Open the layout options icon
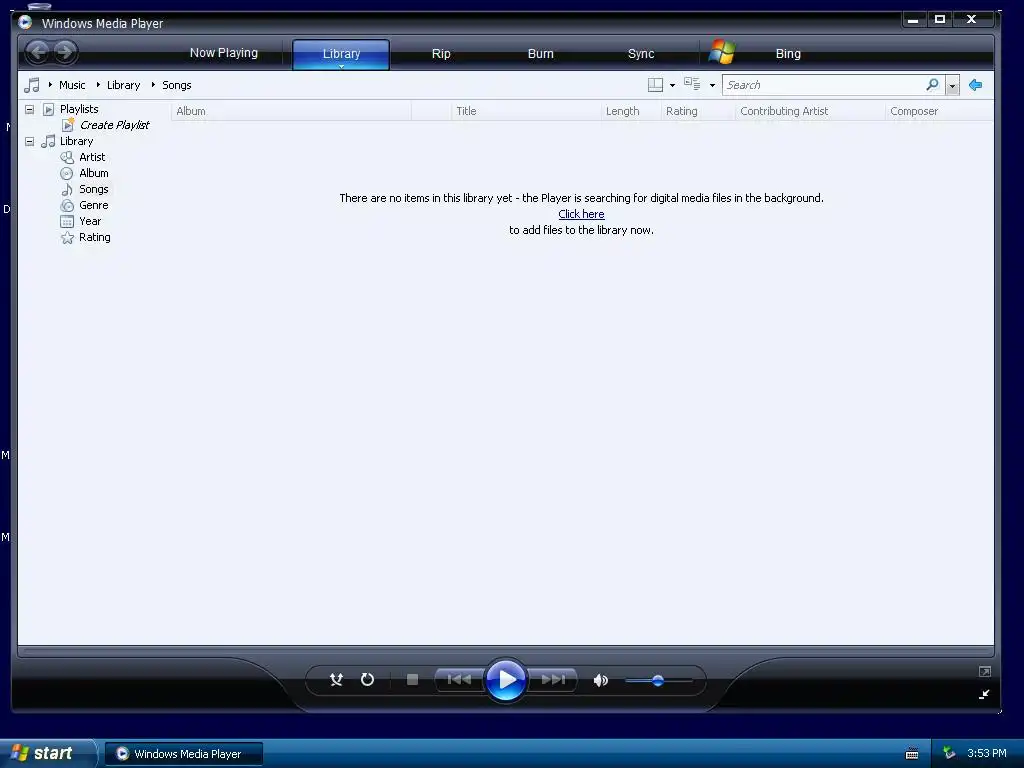 pyautogui.click(x=655, y=85)
